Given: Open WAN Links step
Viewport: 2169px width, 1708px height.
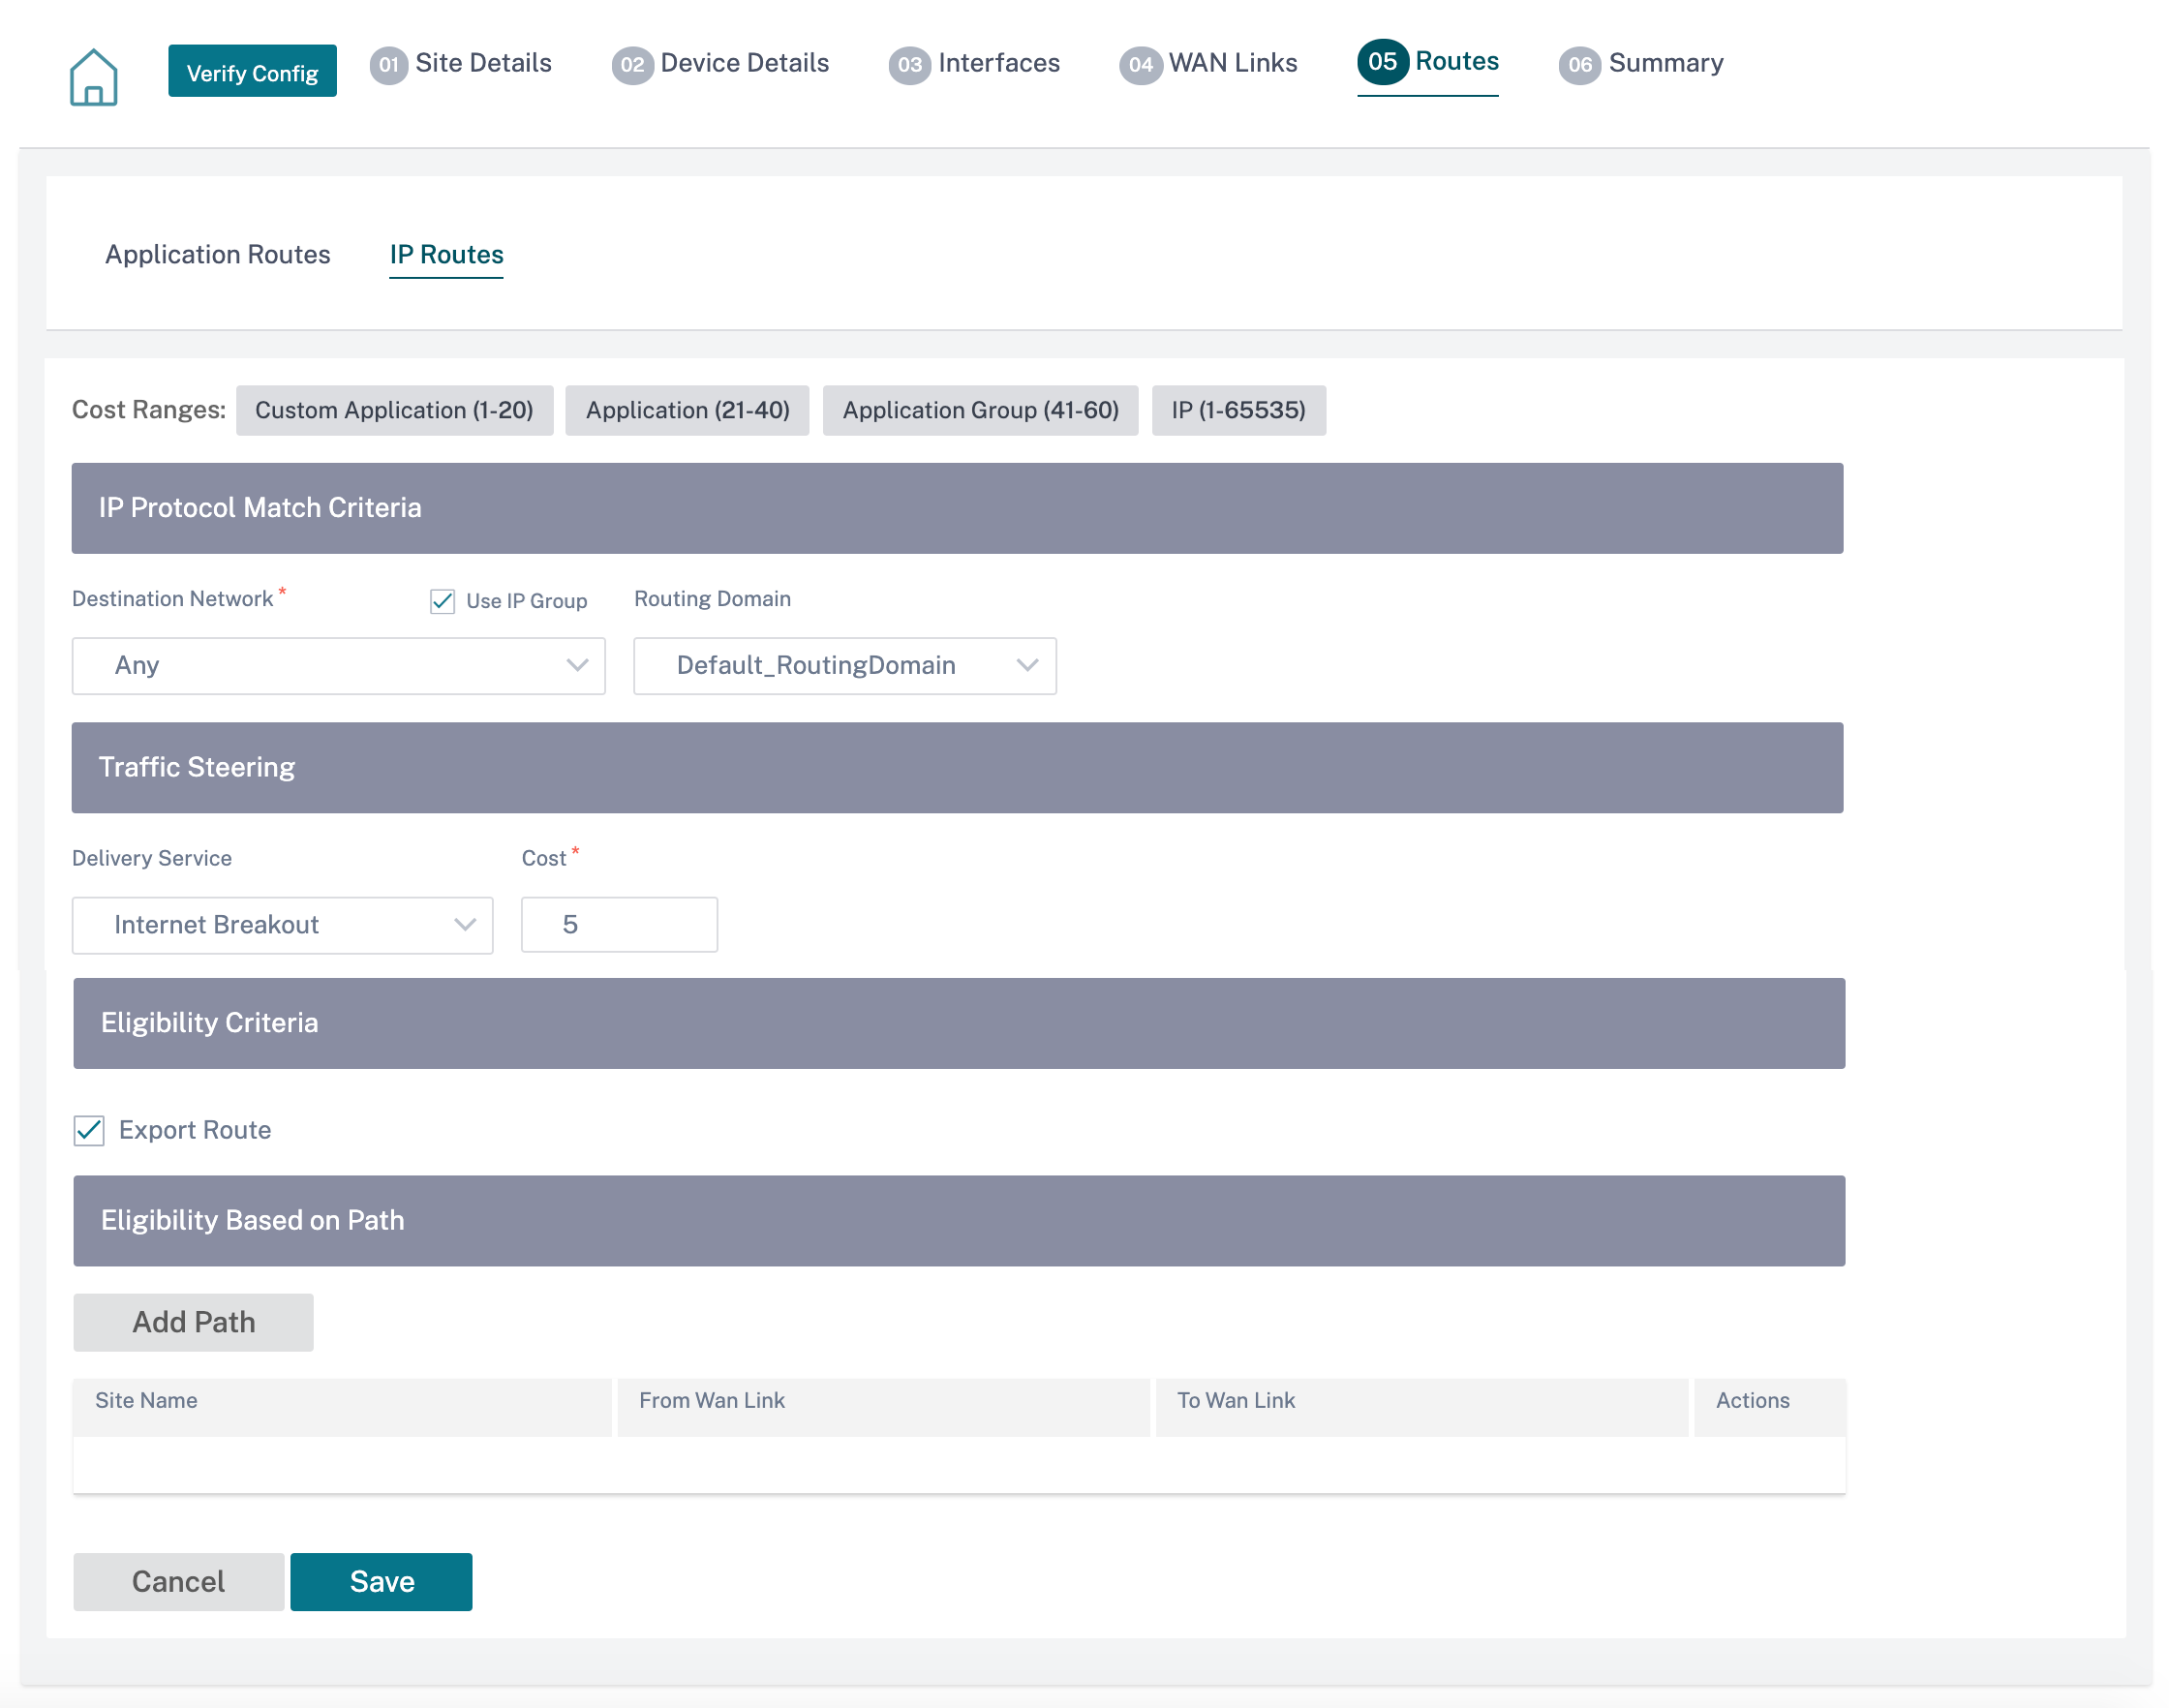Looking at the screenshot, I should pos(1233,63).
